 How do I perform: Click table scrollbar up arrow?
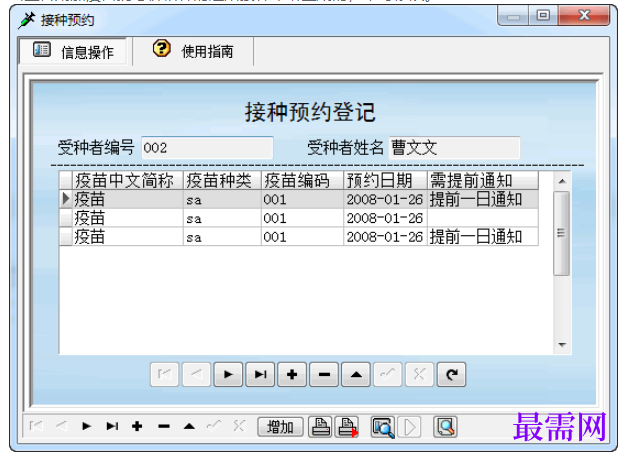pyautogui.click(x=562, y=181)
